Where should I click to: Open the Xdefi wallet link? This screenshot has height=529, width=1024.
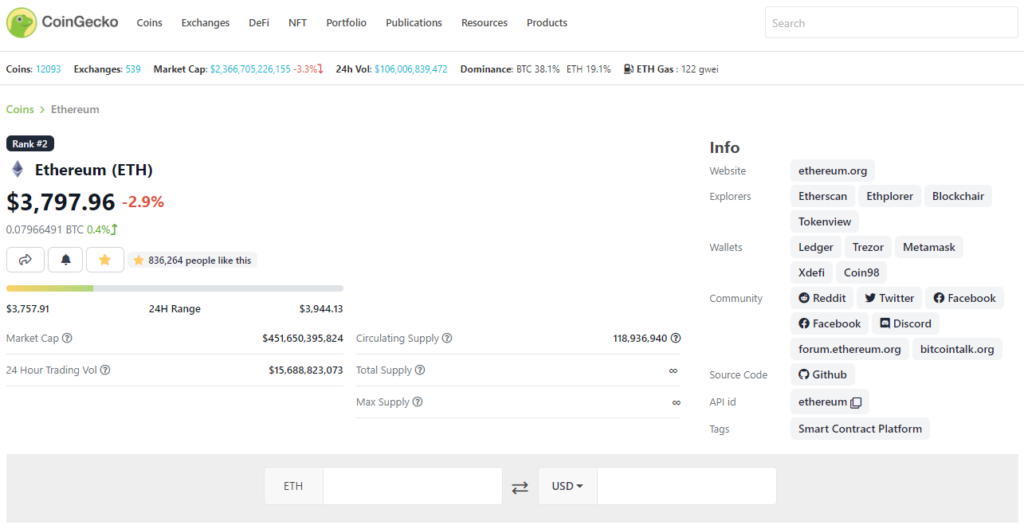pos(812,272)
